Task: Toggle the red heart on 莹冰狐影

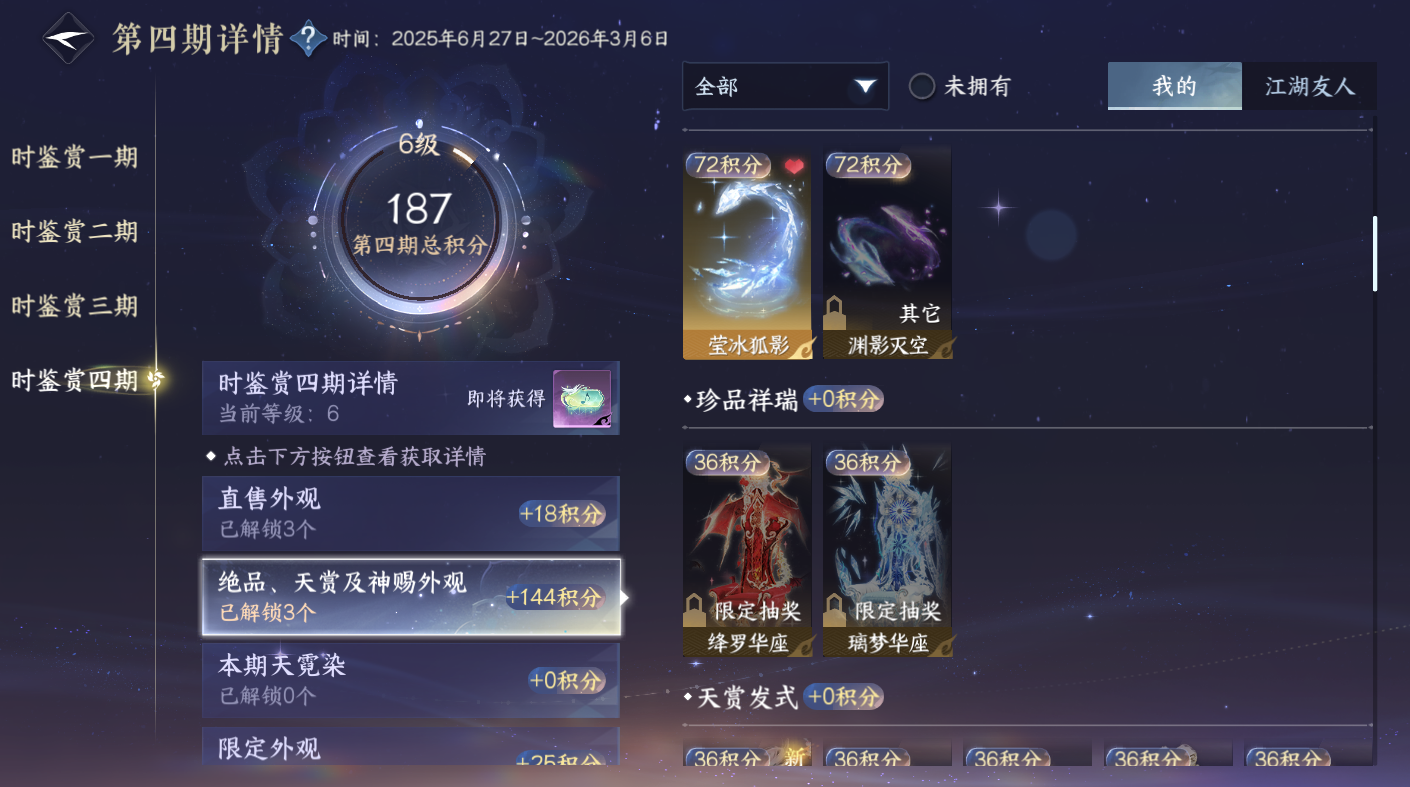Action: (794, 166)
